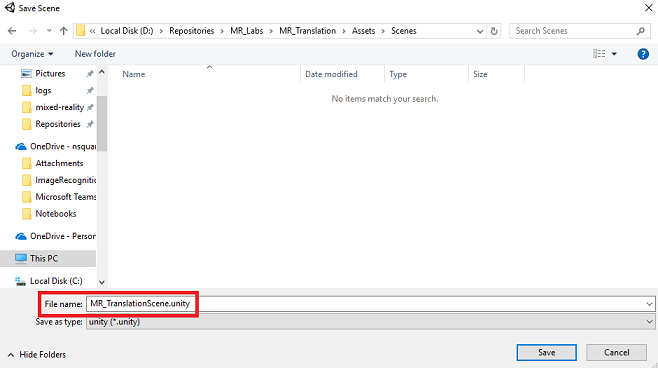Open the Organize menu
The height and width of the screenshot is (368, 658).
pos(32,54)
